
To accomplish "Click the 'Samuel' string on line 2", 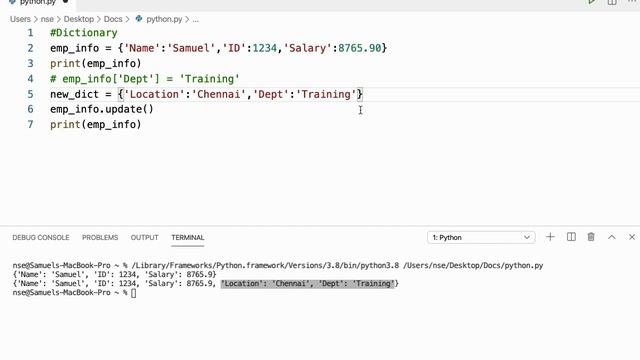I will coord(191,48).
